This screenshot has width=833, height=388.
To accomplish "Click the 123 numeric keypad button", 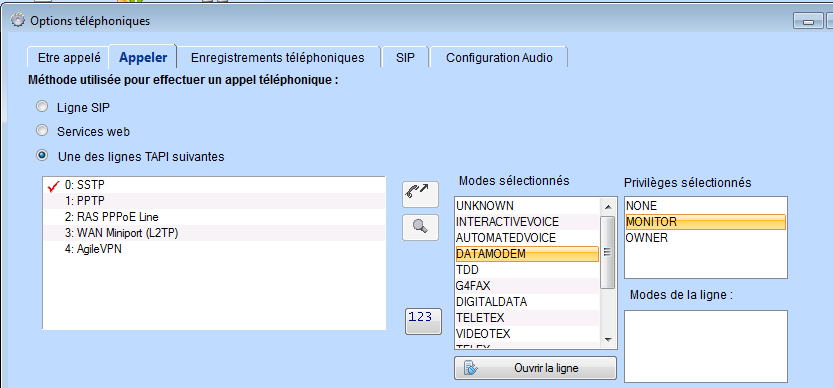I will tap(423, 321).
